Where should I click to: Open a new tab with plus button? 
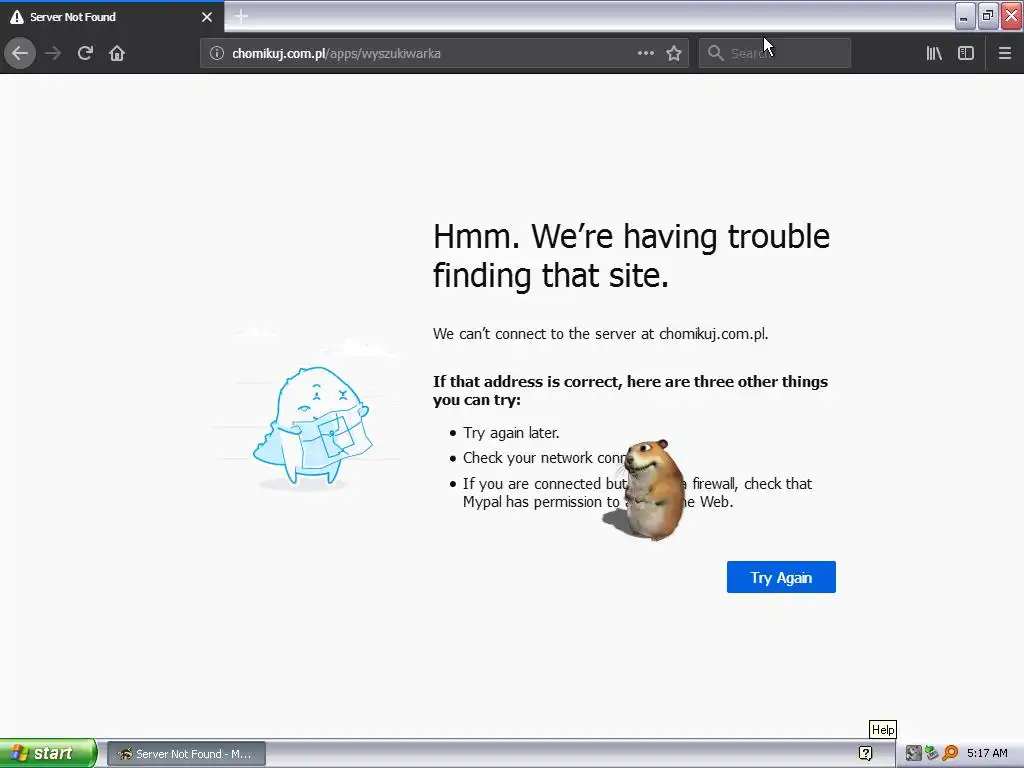click(x=241, y=16)
